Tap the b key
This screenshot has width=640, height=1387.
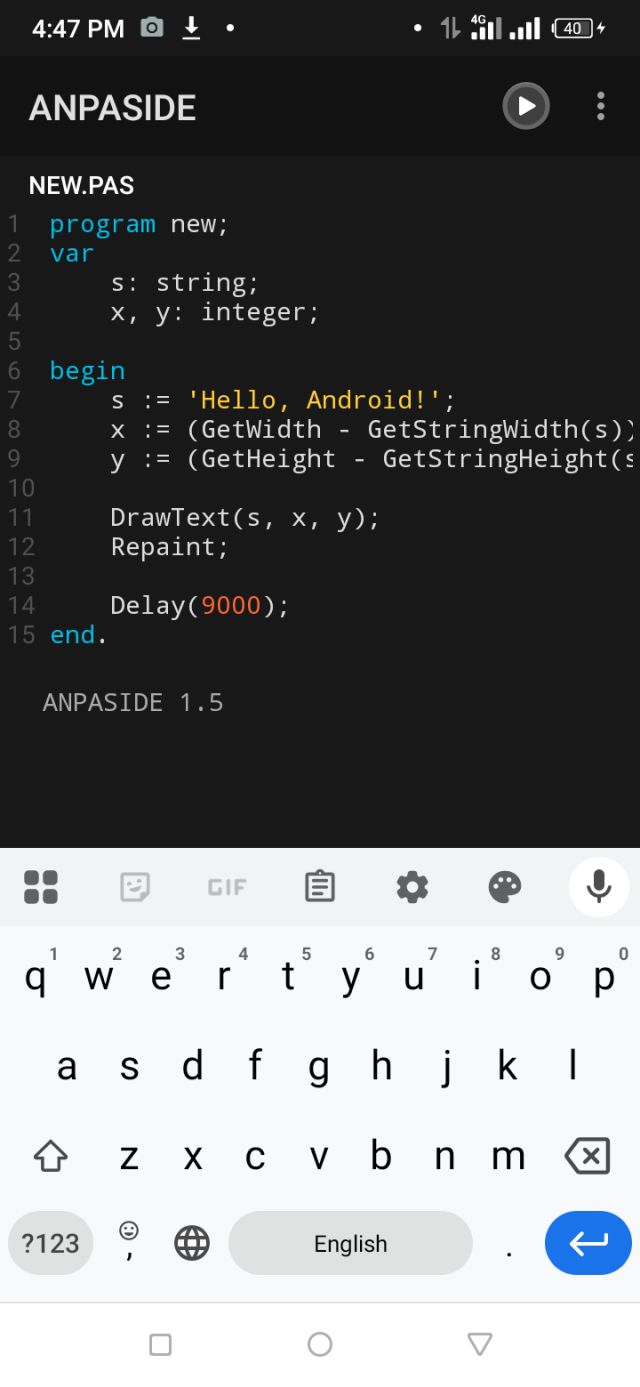pyautogui.click(x=381, y=1157)
